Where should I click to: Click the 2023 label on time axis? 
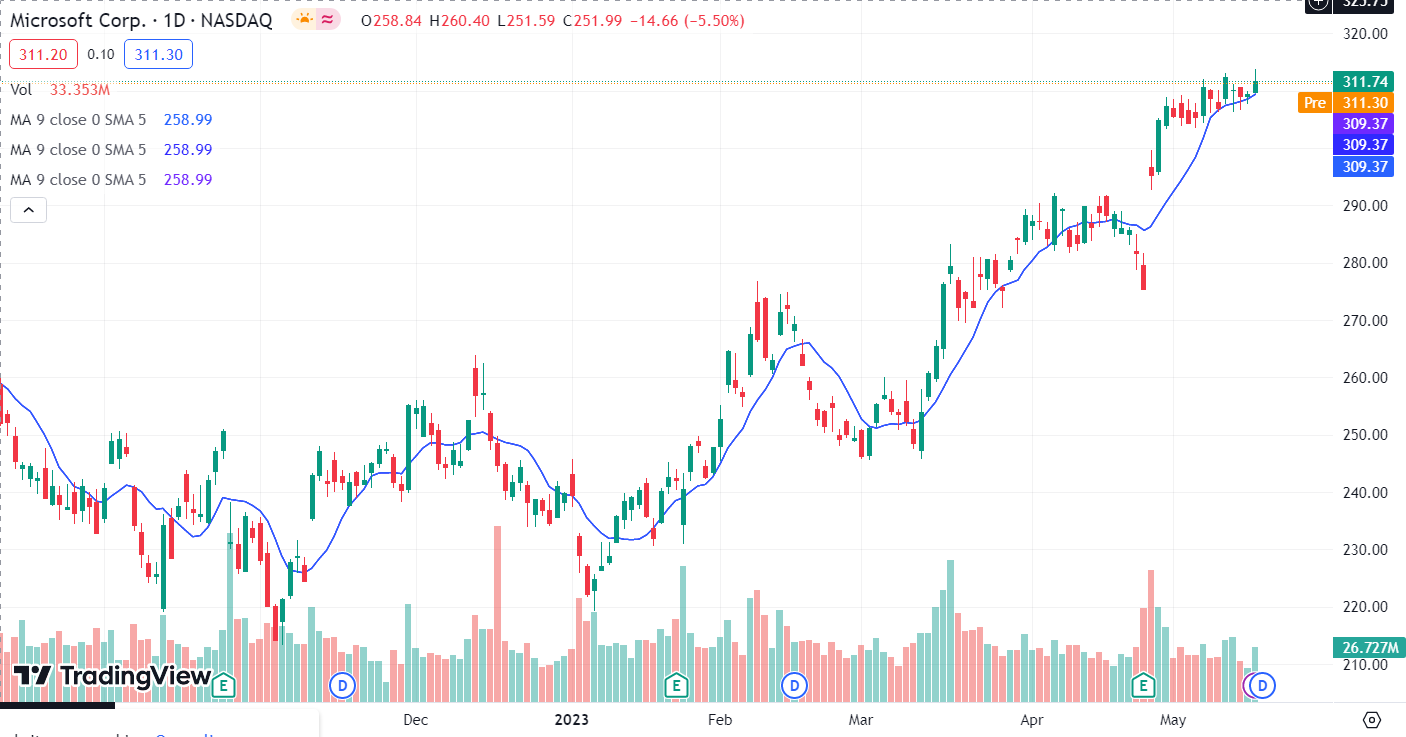pyautogui.click(x=571, y=720)
